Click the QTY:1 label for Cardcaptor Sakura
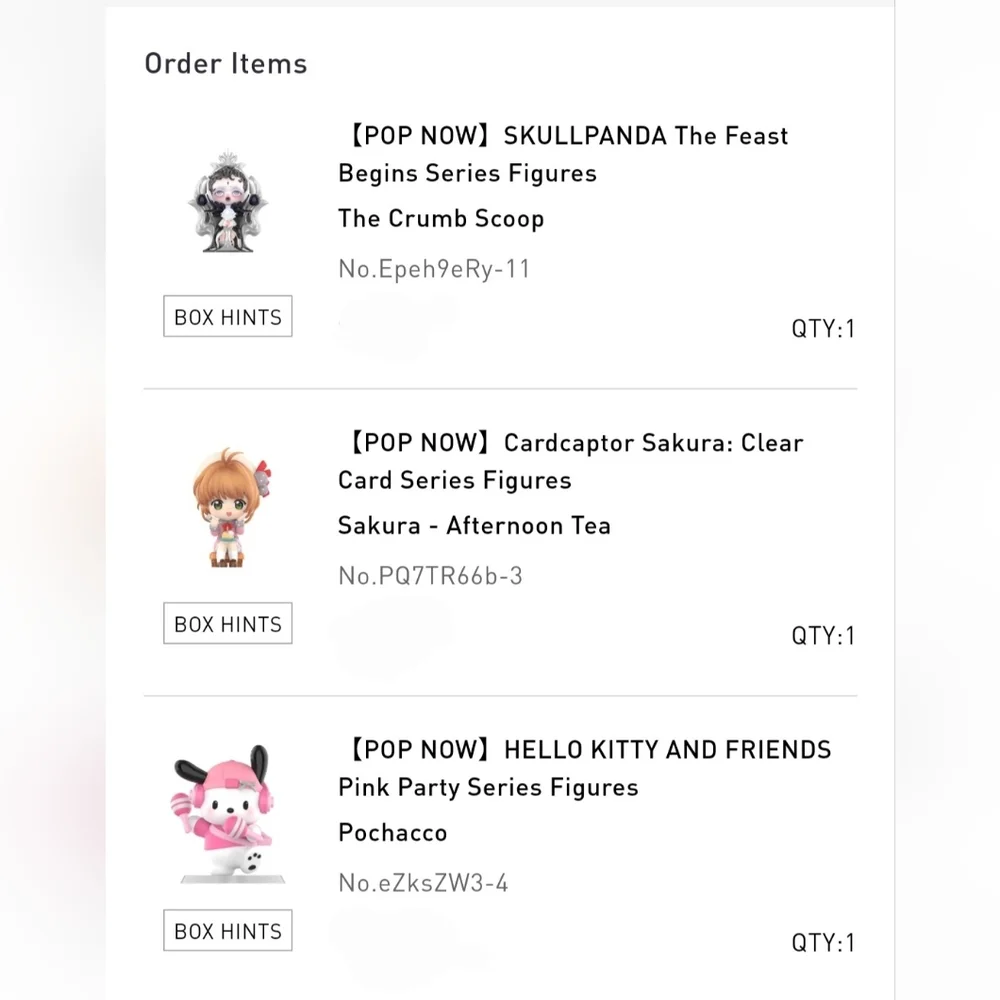Screen dimensions: 1000x1000 (x=823, y=636)
